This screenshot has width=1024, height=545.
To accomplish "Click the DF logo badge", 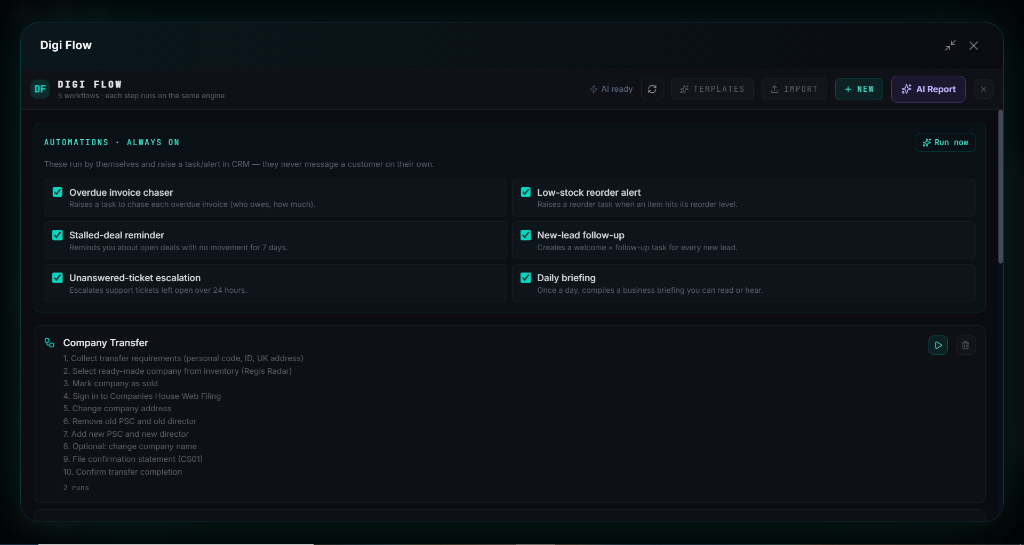I will 40,89.
